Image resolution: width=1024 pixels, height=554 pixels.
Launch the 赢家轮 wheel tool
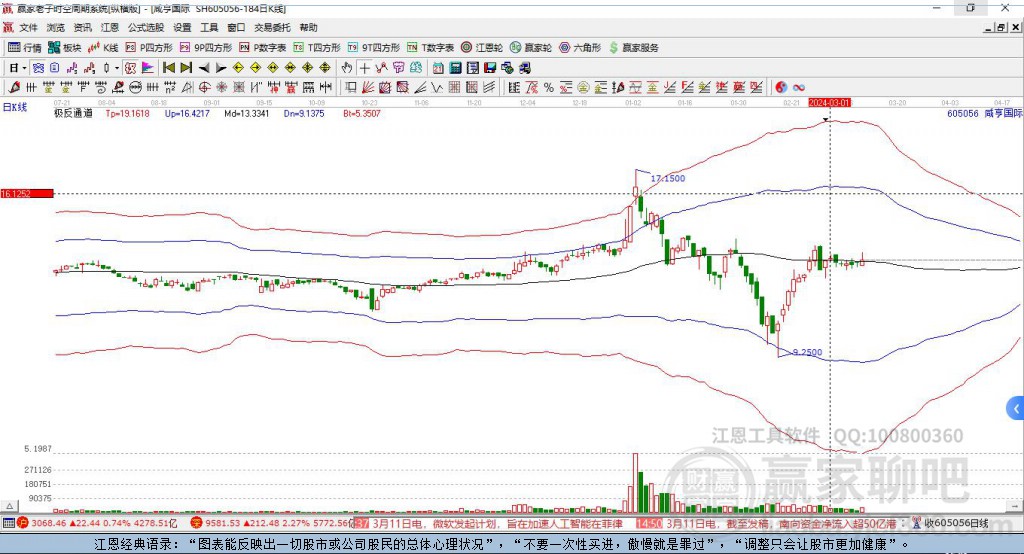(531, 48)
